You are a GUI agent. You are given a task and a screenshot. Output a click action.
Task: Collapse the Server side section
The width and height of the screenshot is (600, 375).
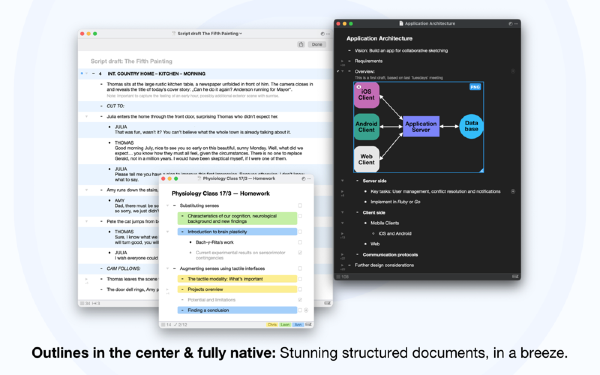tap(342, 181)
